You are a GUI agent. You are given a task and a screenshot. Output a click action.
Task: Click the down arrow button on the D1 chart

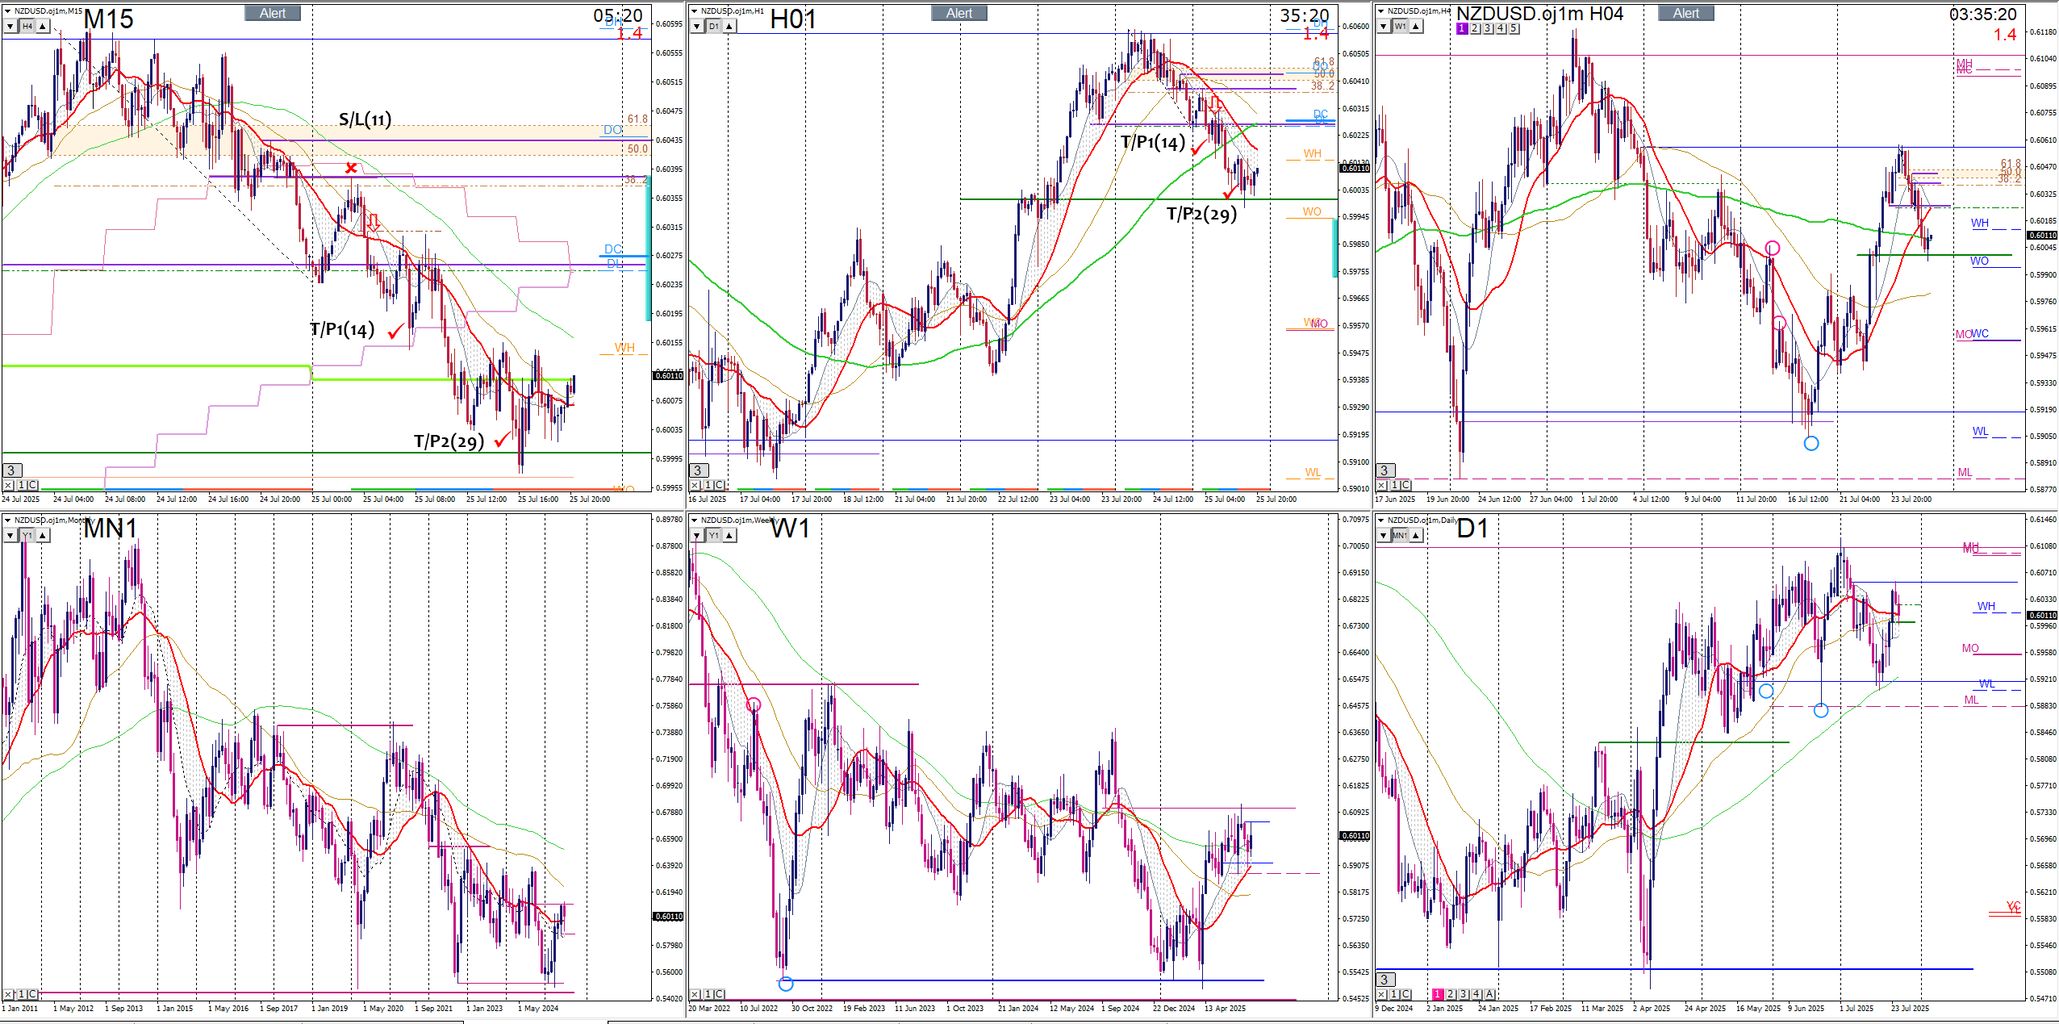1384,536
